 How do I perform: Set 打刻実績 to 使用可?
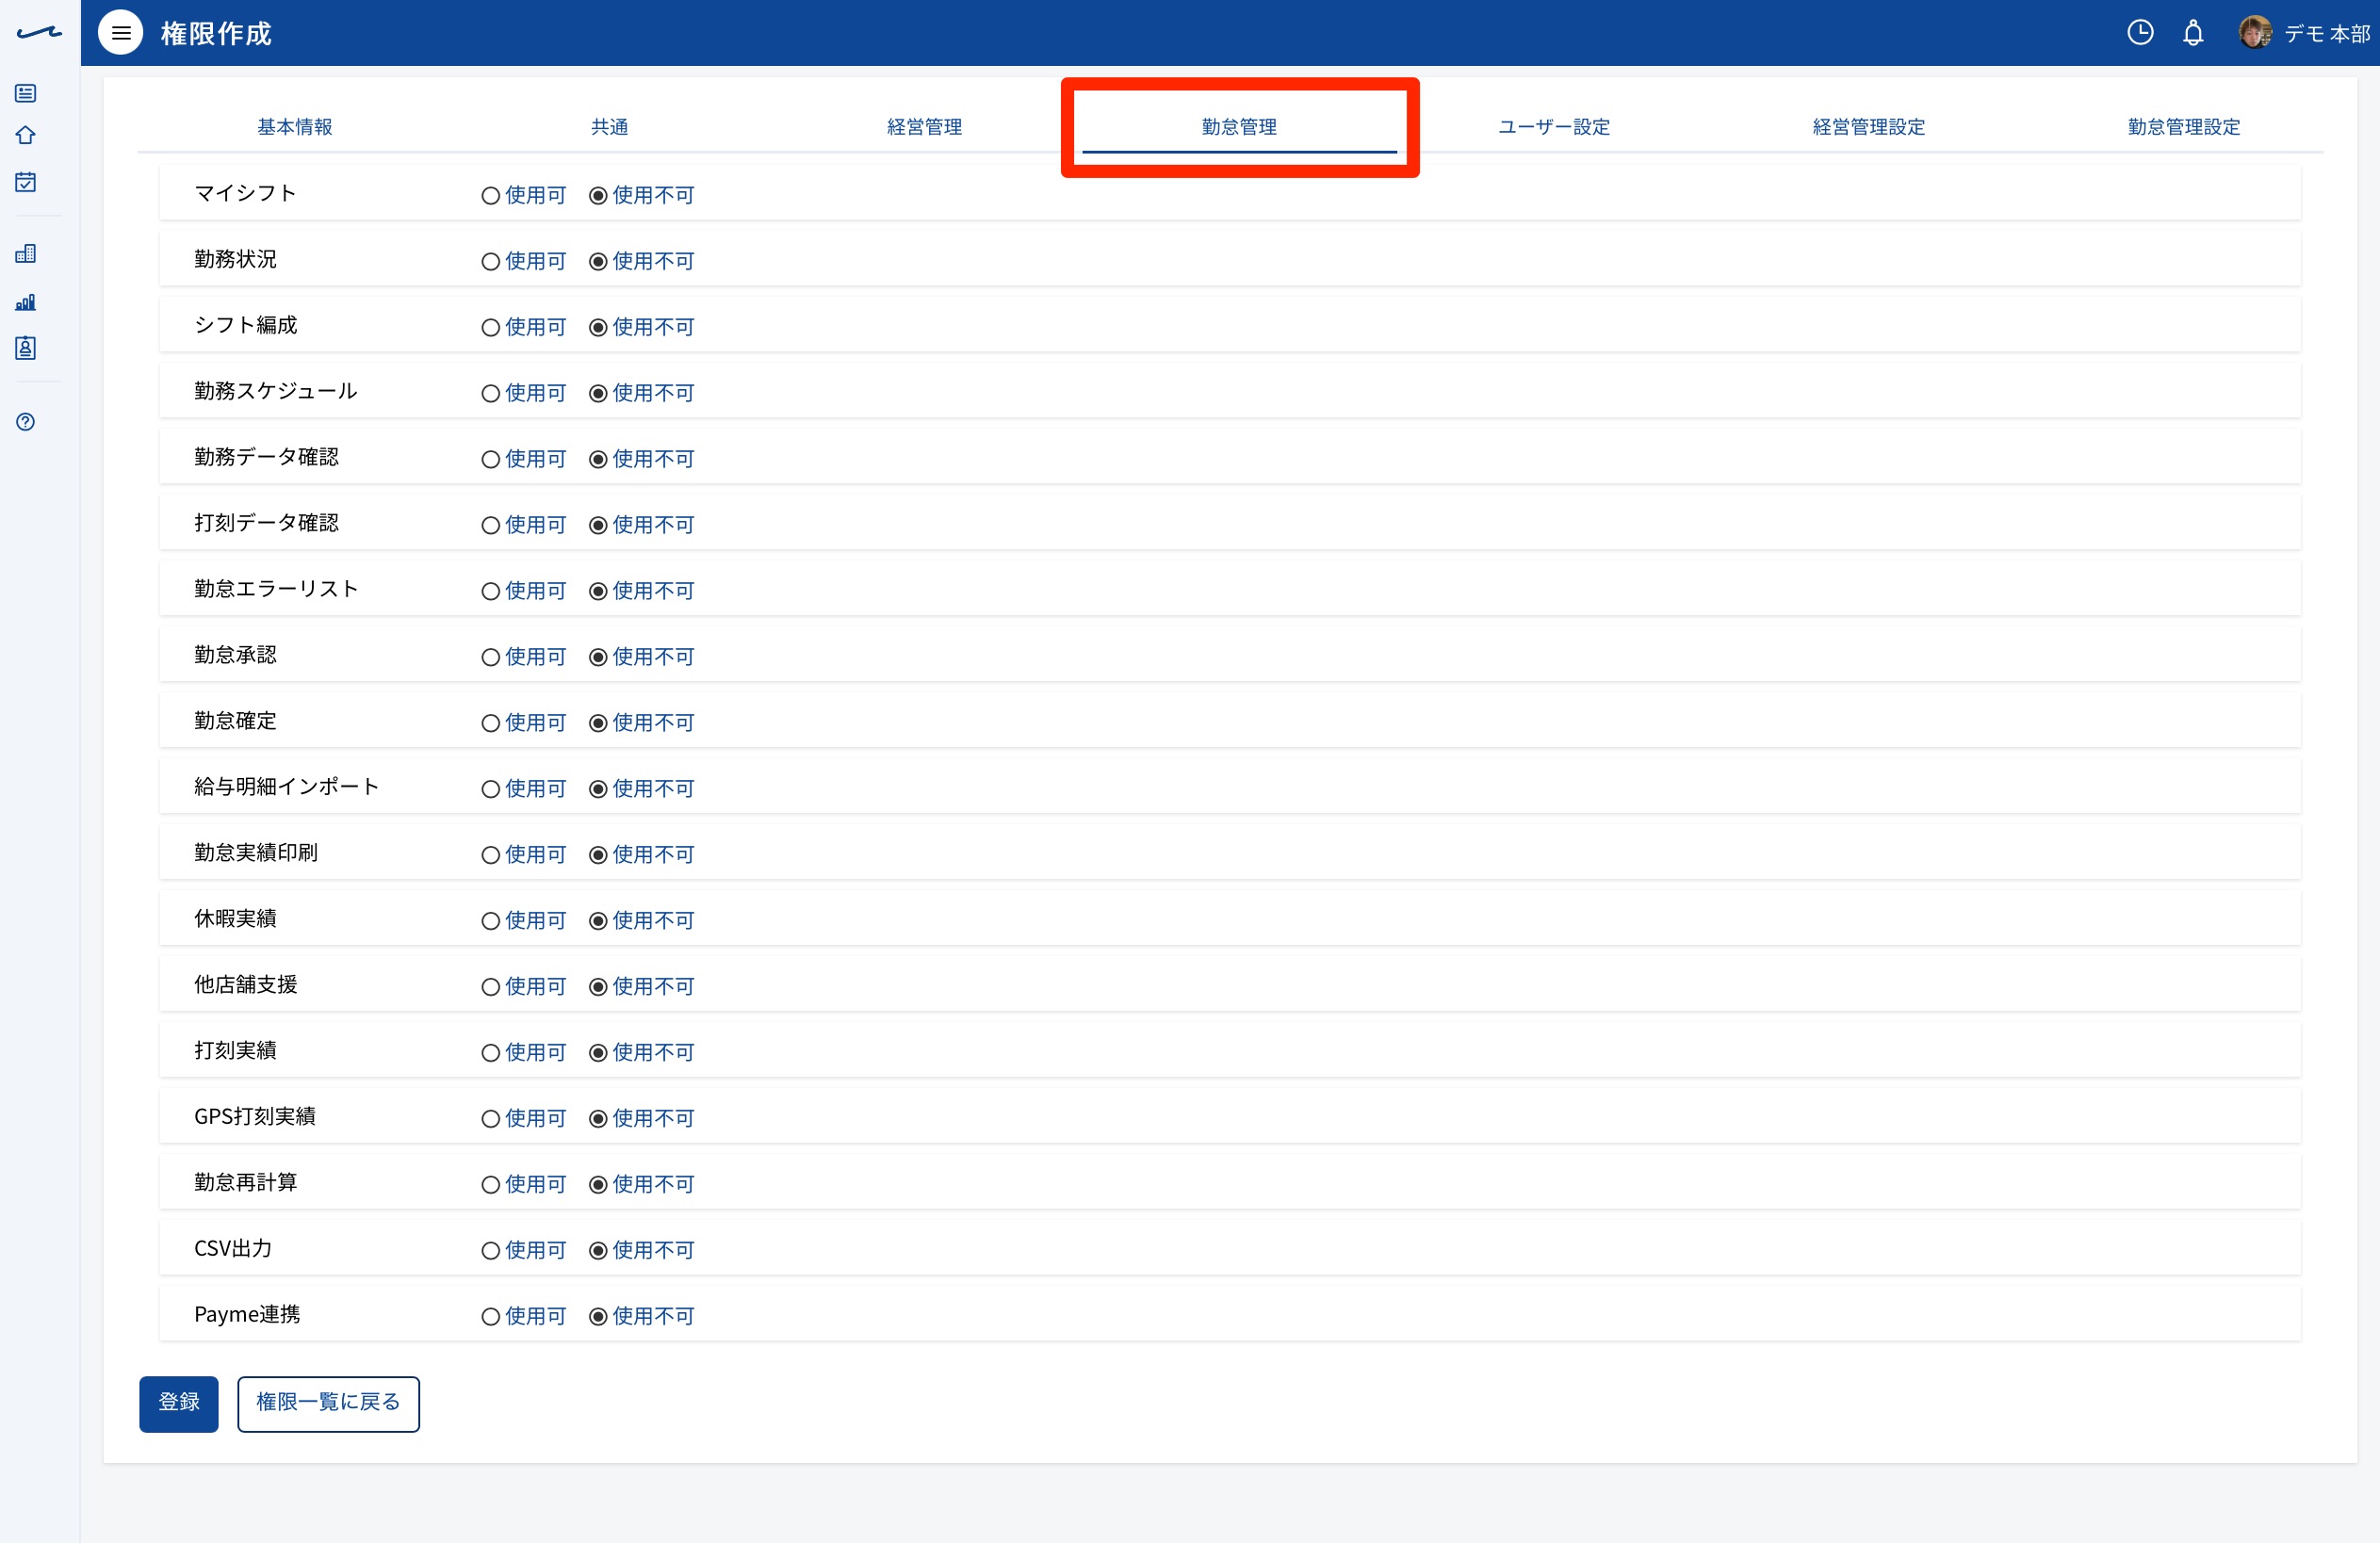491,1054
